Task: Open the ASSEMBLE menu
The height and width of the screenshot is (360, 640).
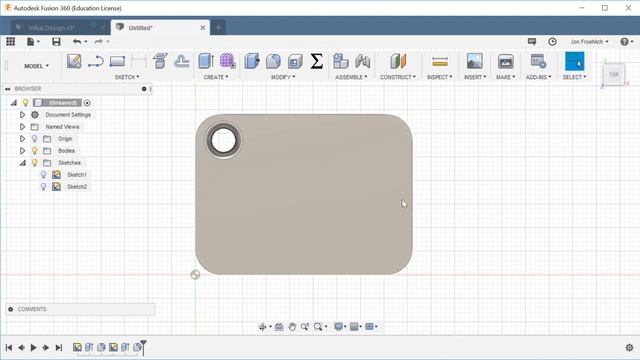Action: coord(351,77)
